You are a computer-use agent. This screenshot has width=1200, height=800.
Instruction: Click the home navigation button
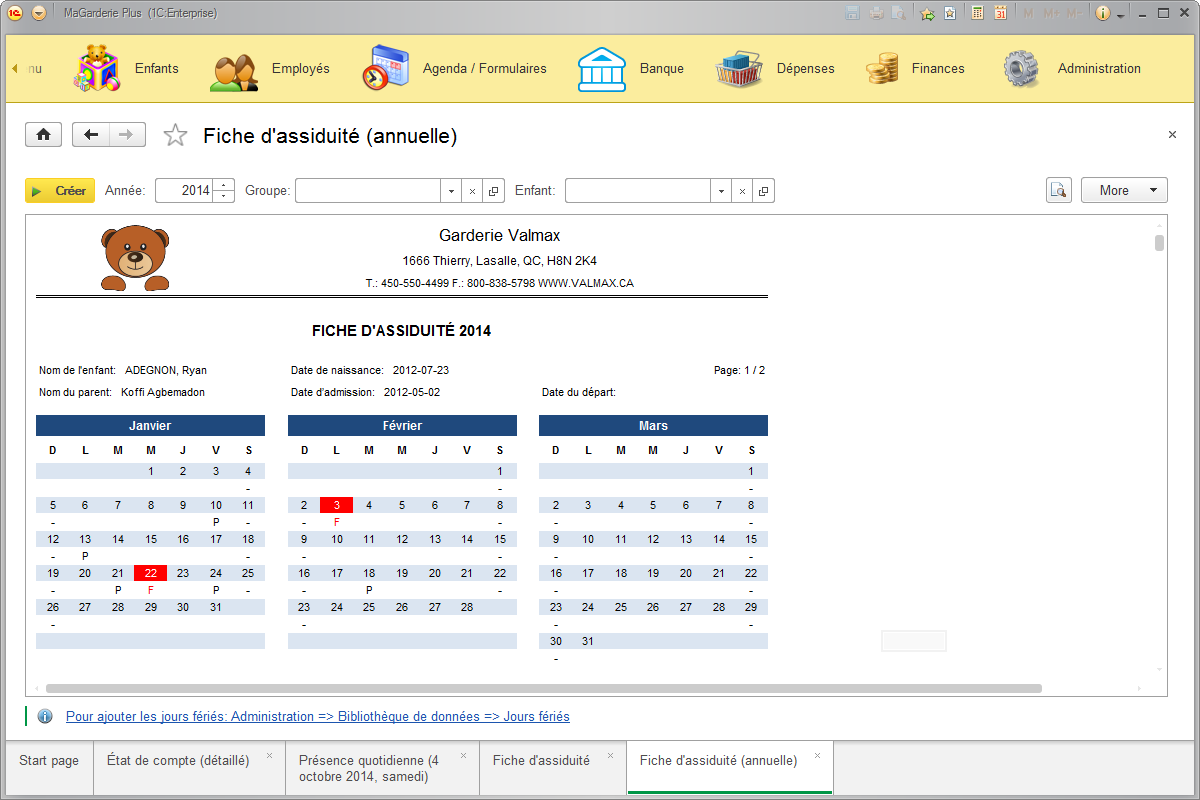pyautogui.click(x=43, y=134)
